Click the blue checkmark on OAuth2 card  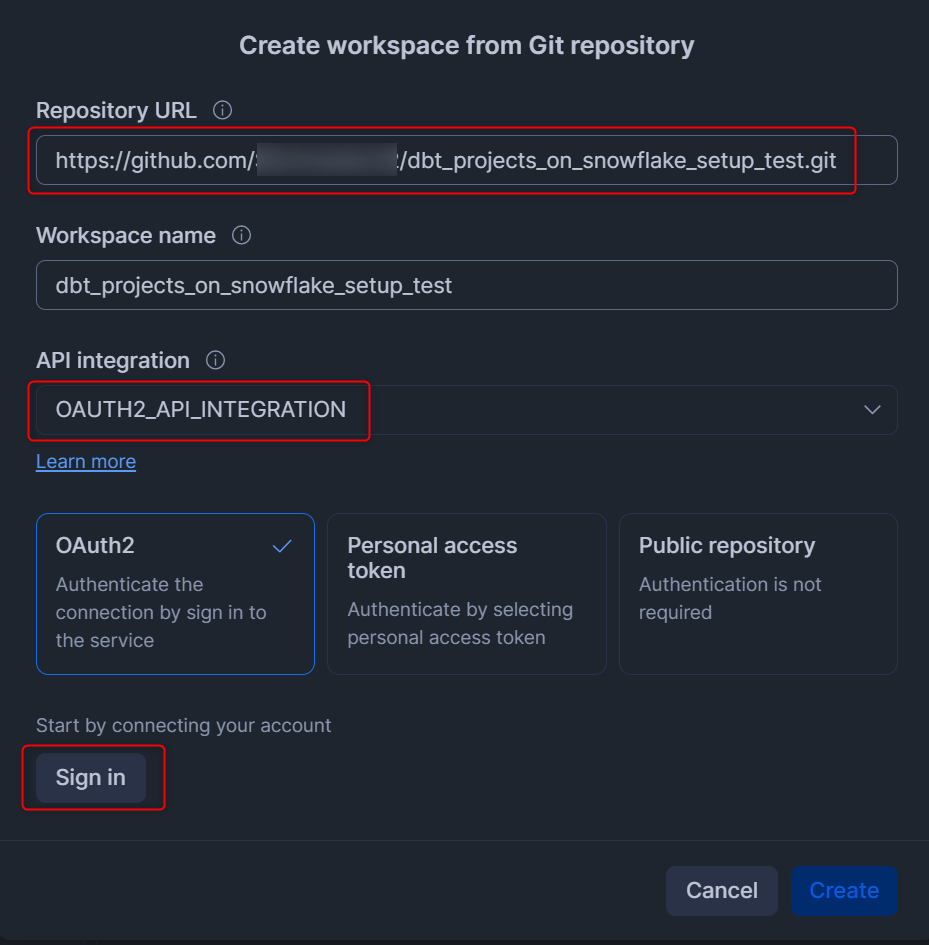282,546
